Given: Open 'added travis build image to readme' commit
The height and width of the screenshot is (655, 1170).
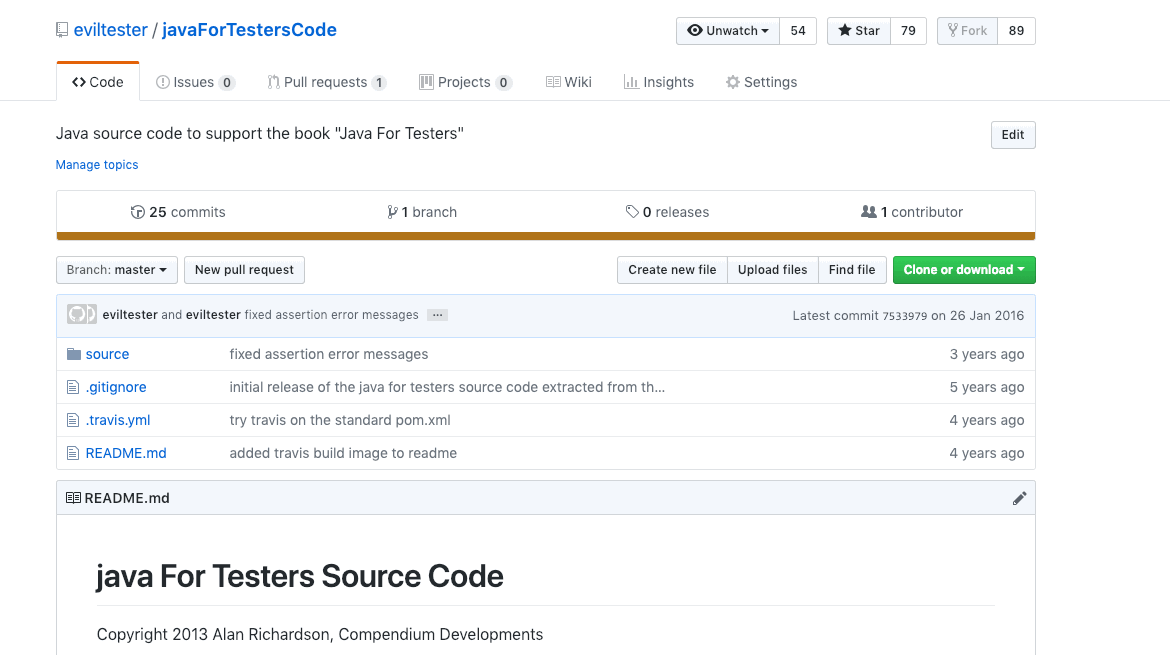Looking at the screenshot, I should pos(343,453).
